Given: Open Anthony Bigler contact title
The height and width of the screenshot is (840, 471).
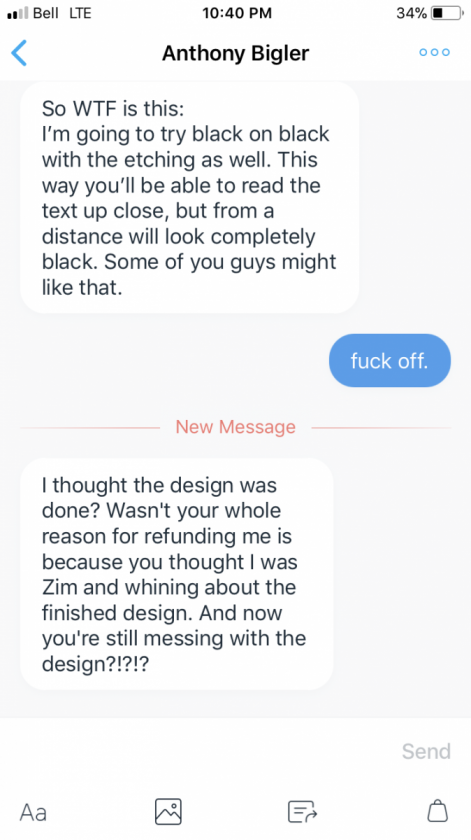Looking at the screenshot, I should 235,53.
